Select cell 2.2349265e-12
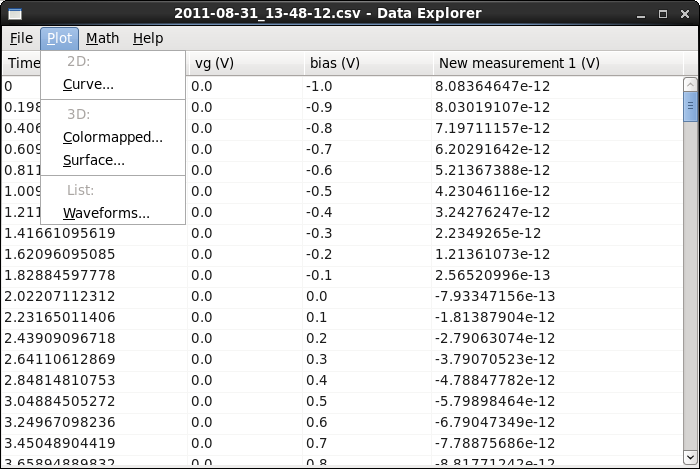 [x=557, y=233]
